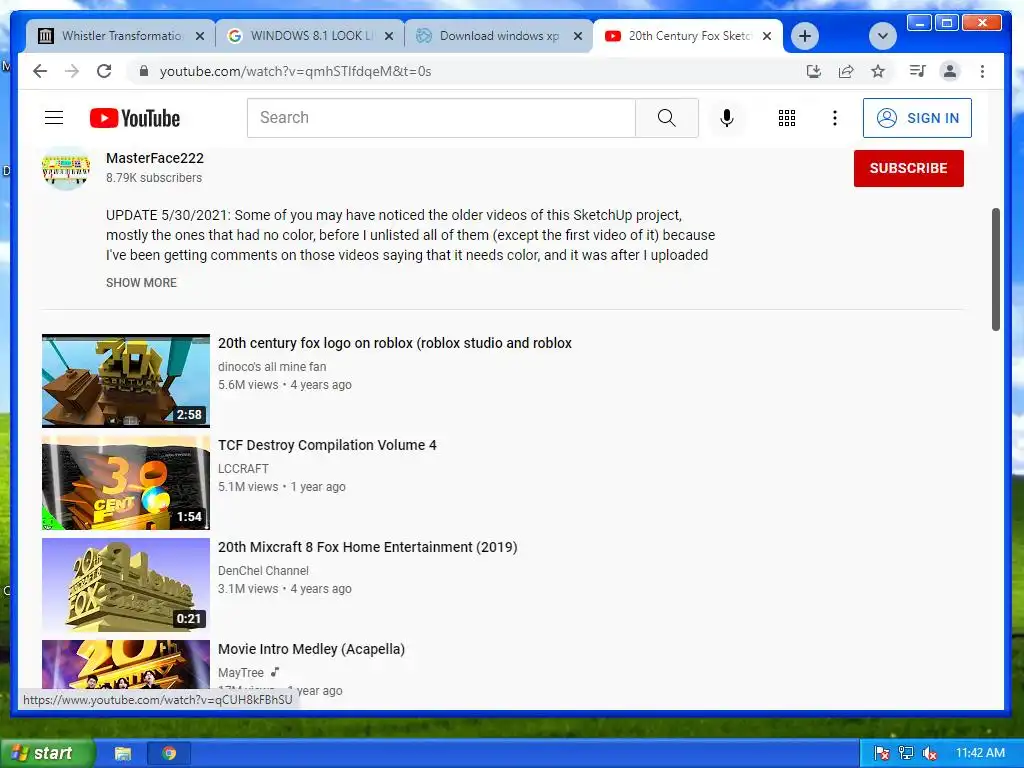Click the install app icon in address bar
This screenshot has width=1024, height=768.
point(814,71)
